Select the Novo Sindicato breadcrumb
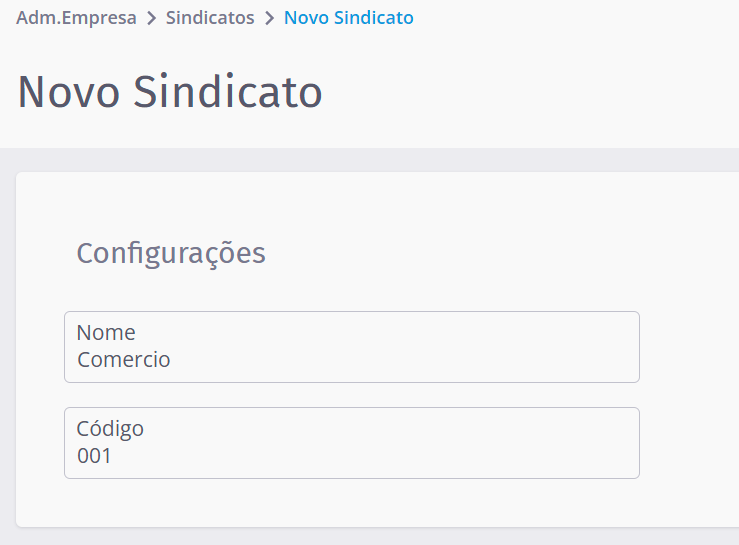The height and width of the screenshot is (545, 739). click(x=348, y=18)
